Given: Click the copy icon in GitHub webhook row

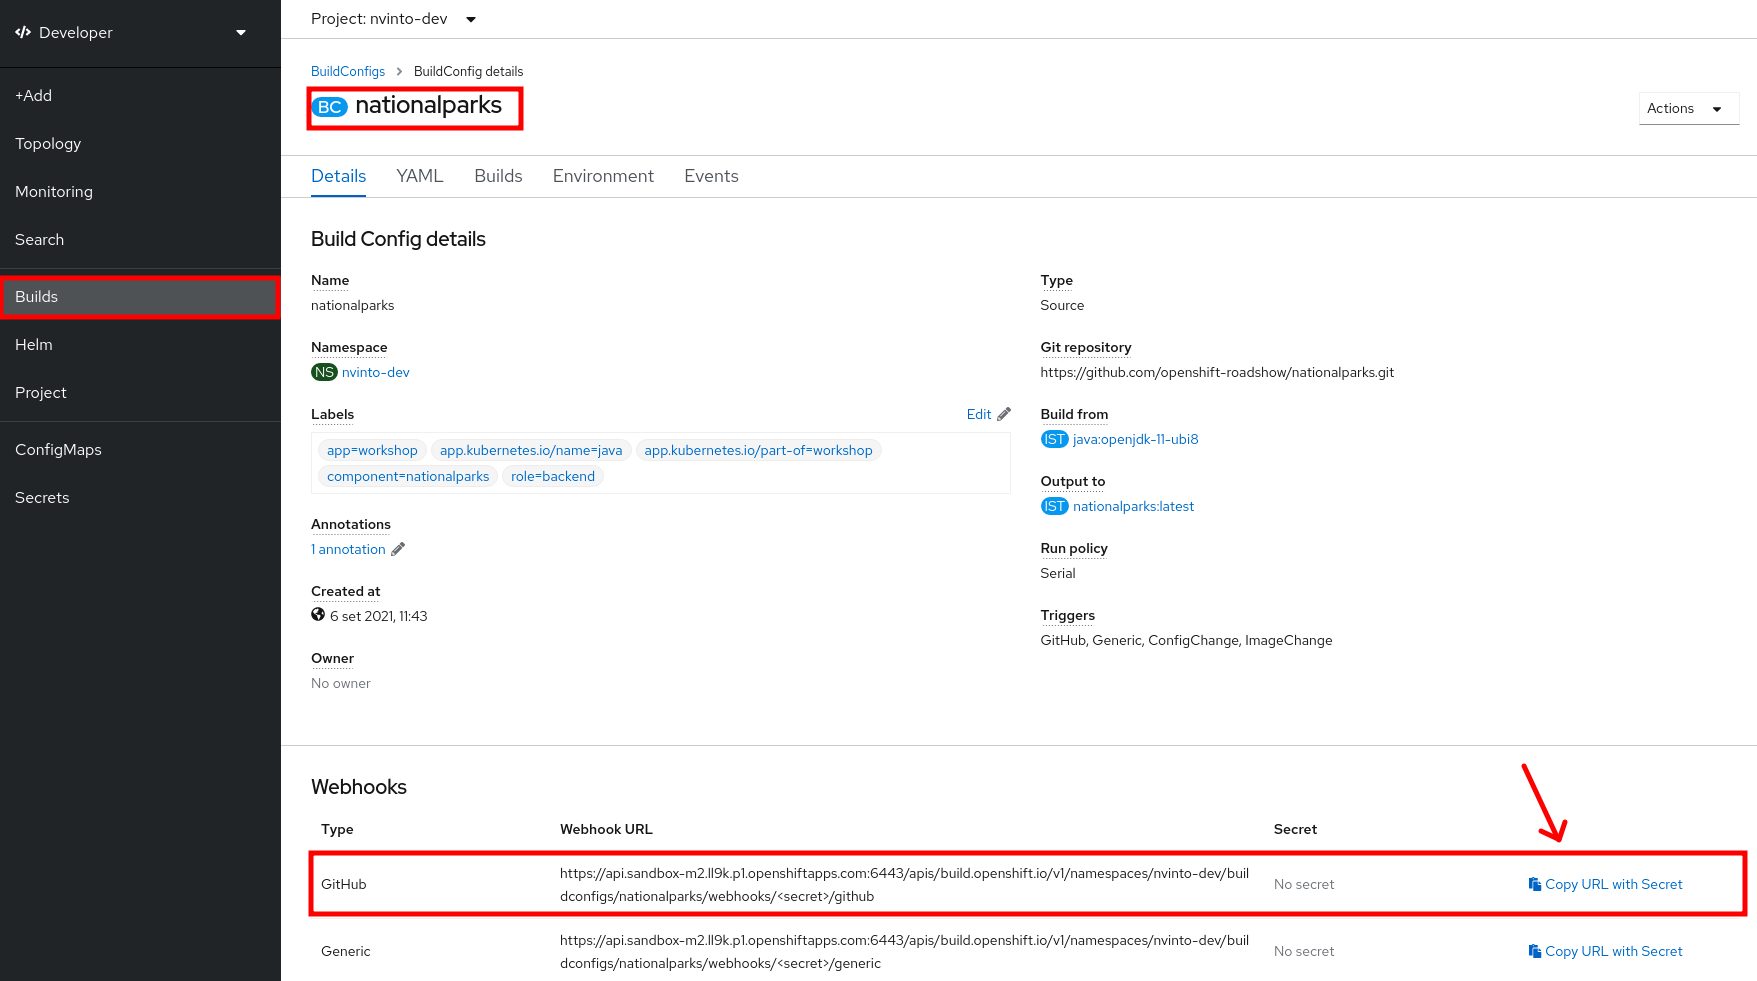Looking at the screenshot, I should click(1534, 884).
